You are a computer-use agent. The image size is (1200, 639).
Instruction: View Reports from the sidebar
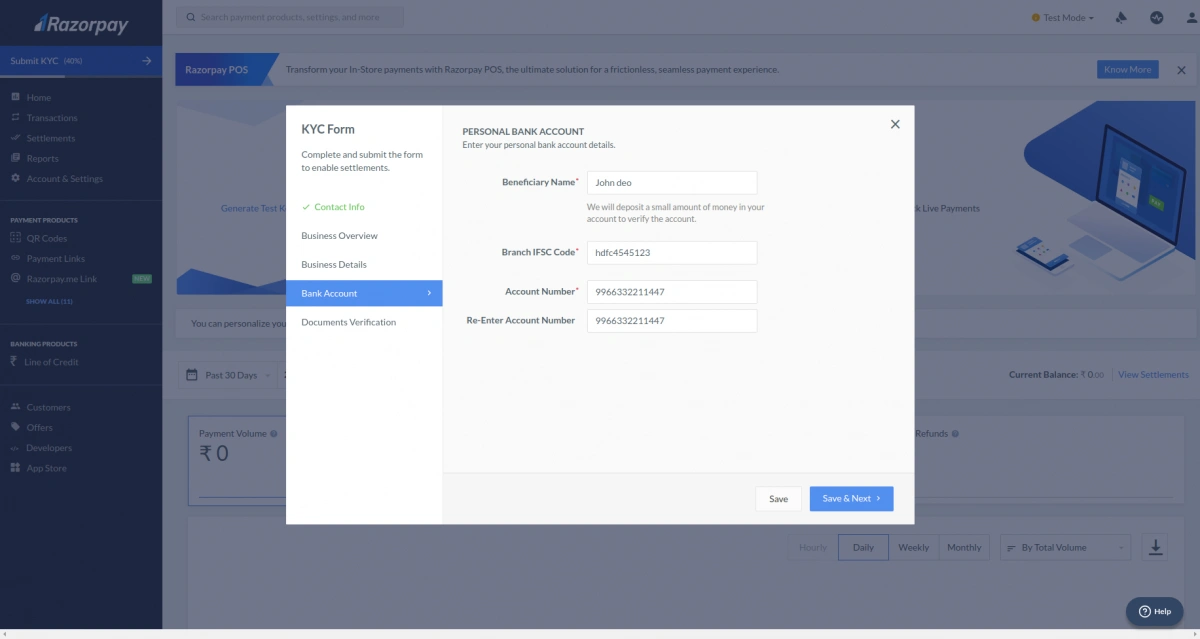(42, 158)
